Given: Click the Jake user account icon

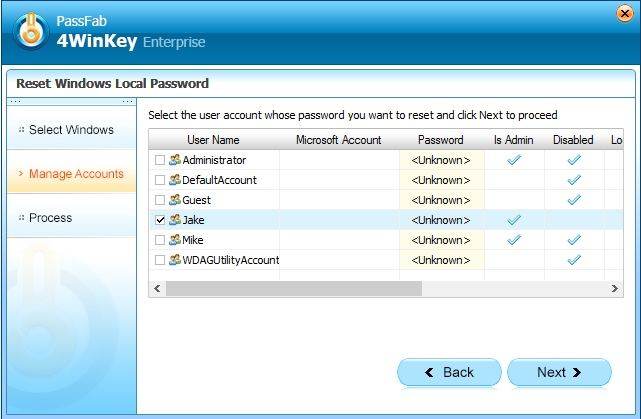Looking at the screenshot, I should click(x=174, y=220).
